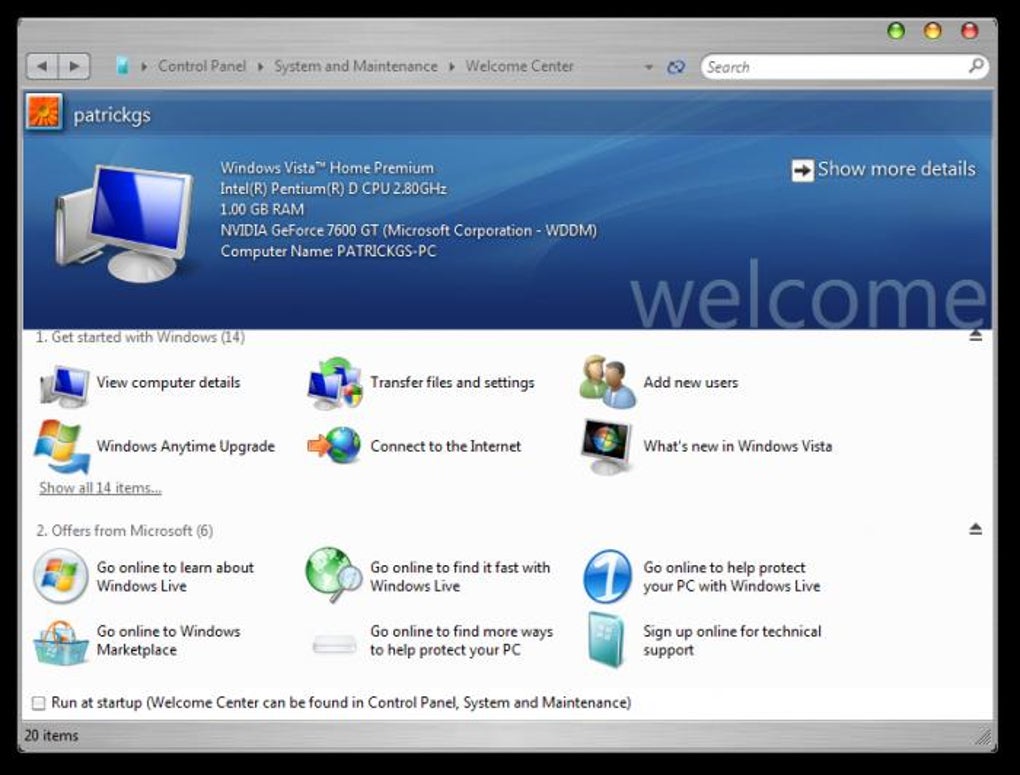Image resolution: width=1020 pixels, height=775 pixels.
Task: Open the Transfer files and settings icon
Action: [335, 383]
